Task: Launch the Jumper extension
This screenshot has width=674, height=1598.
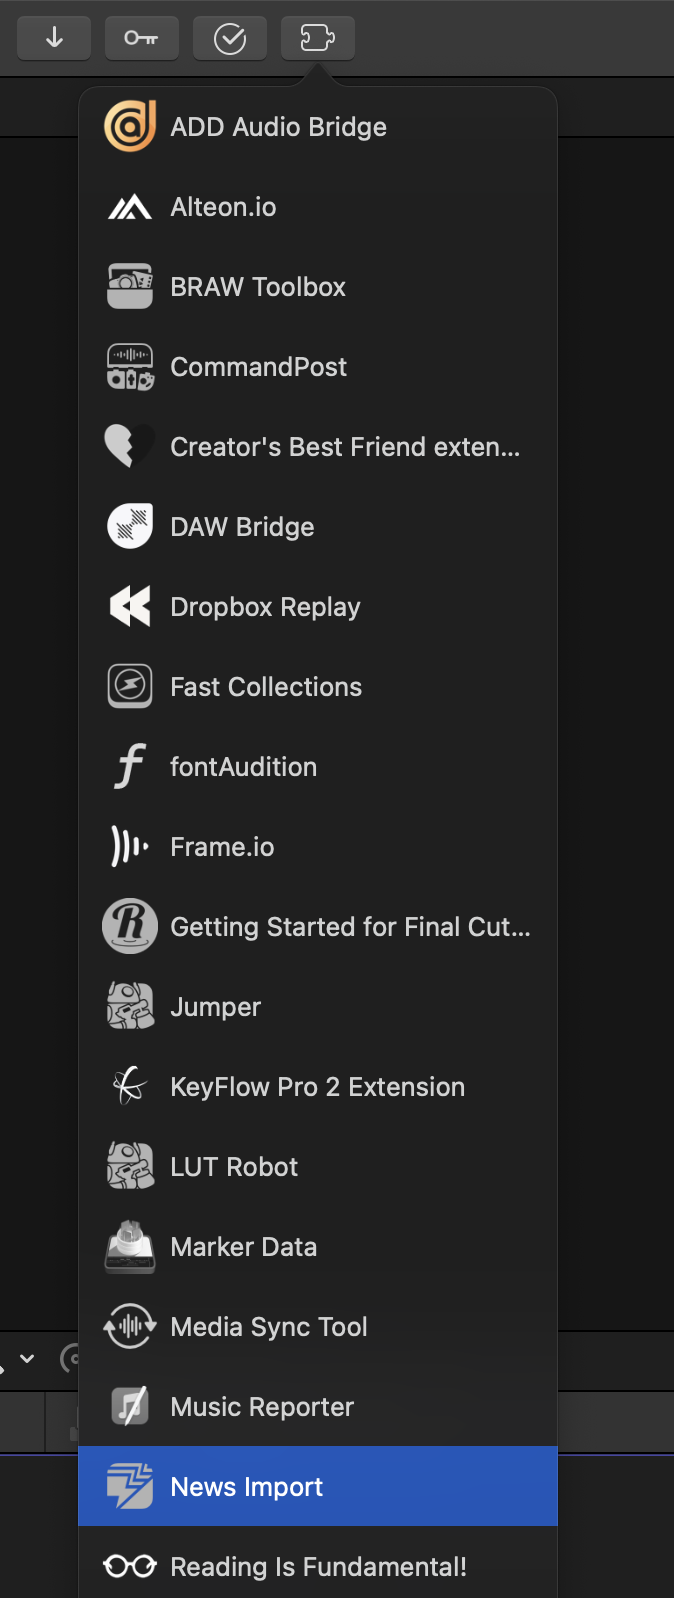Action: 215,1007
